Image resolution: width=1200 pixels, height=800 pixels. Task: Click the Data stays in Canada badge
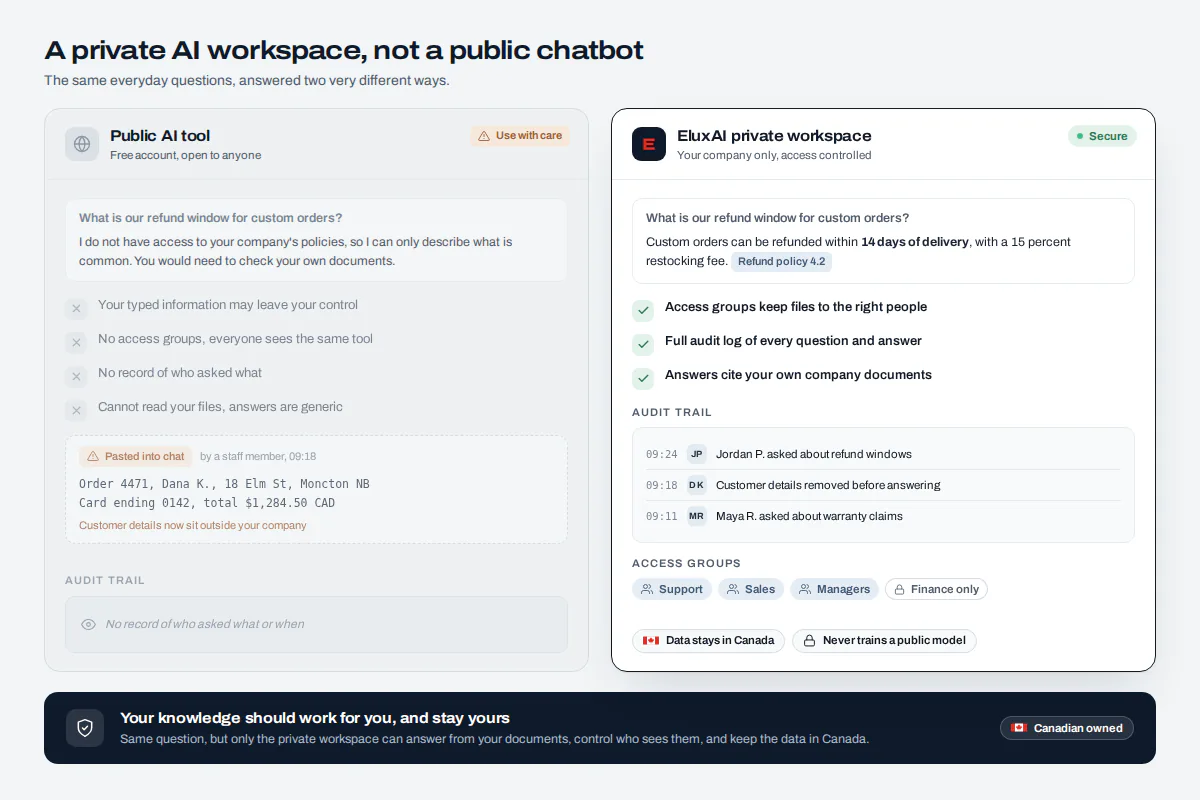point(709,640)
